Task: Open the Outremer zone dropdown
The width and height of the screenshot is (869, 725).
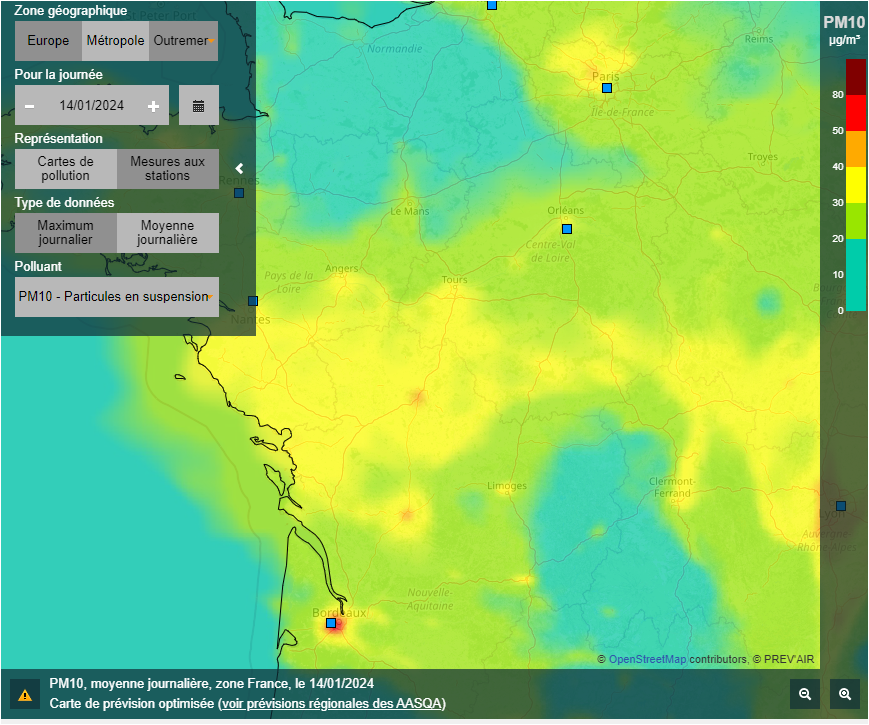Action: tap(183, 41)
